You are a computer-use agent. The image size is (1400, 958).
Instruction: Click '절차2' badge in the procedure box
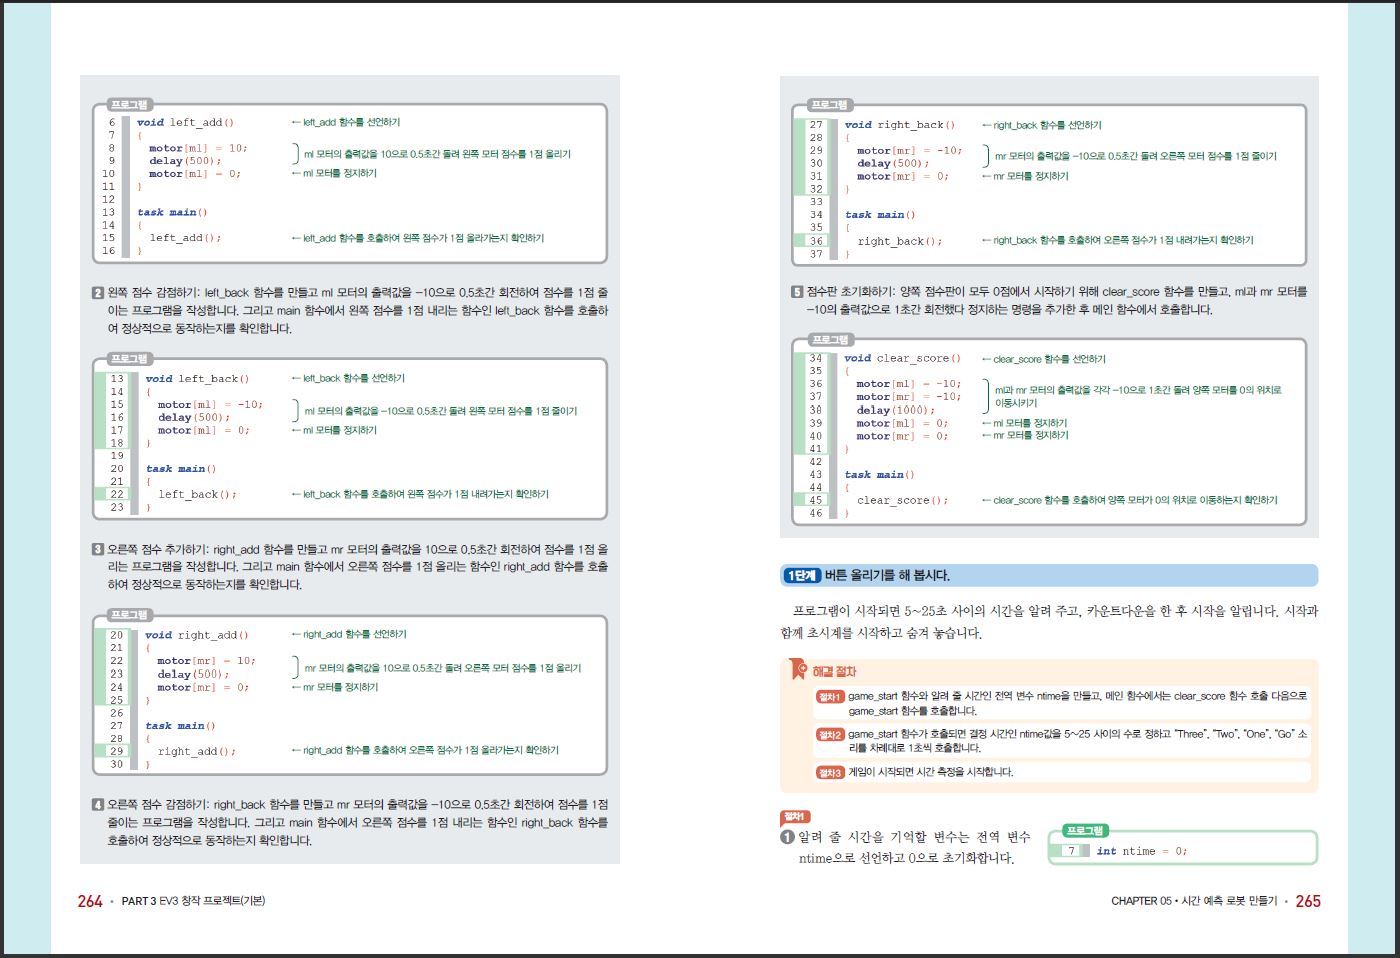click(830, 734)
